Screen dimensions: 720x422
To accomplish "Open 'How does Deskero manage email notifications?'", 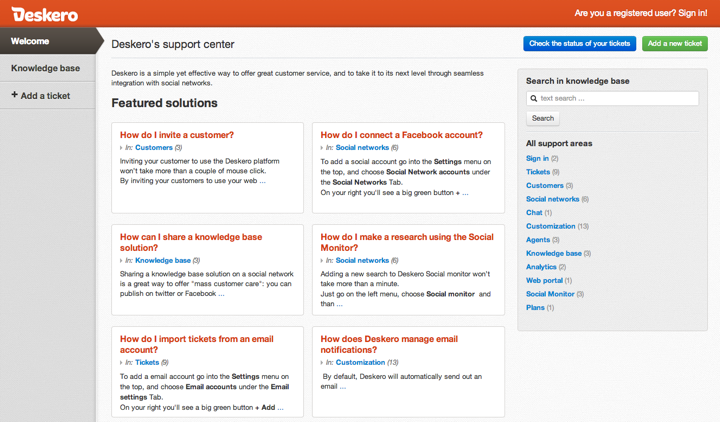I will (389, 344).
